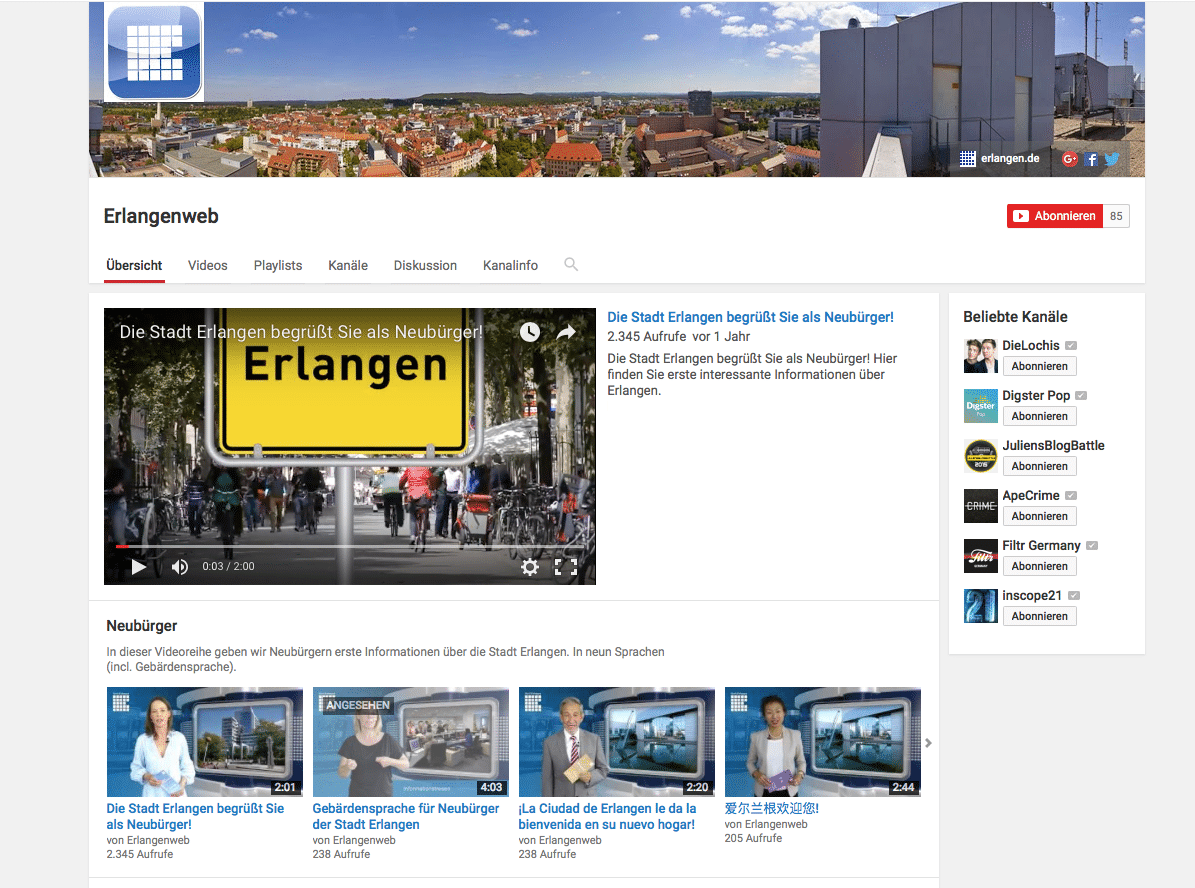Subscribe to inscope21 via Abonnieren
The height and width of the screenshot is (888, 1195).
(x=1040, y=616)
